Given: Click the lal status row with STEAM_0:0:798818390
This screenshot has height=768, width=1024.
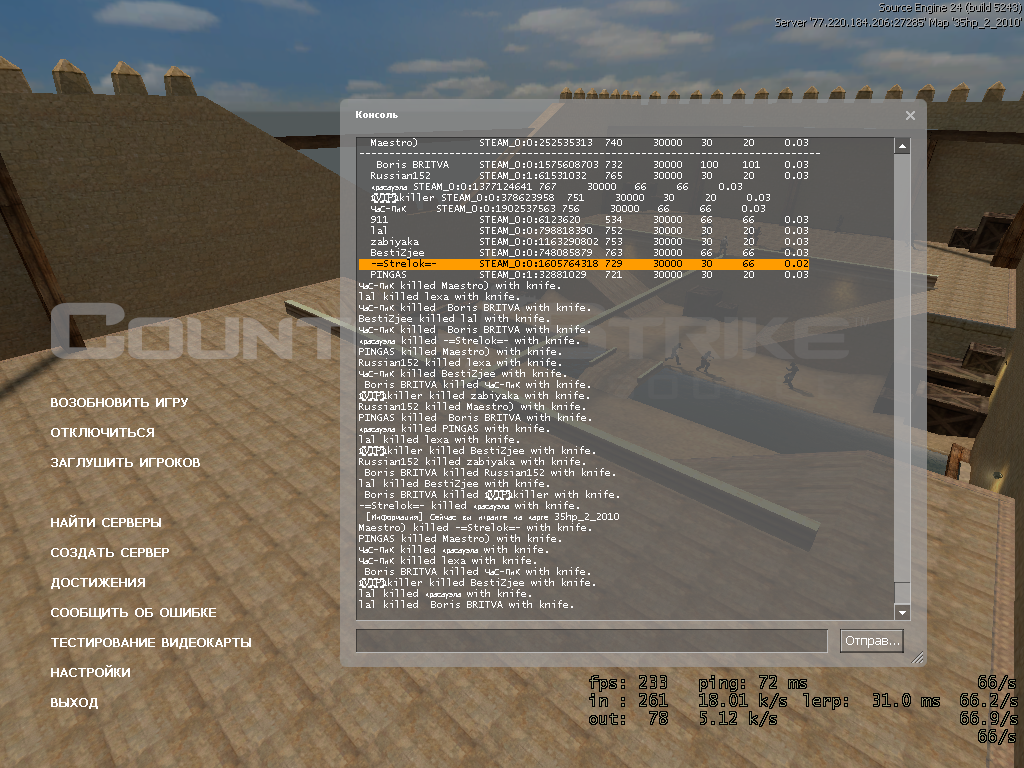Looking at the screenshot, I should tap(589, 231).
